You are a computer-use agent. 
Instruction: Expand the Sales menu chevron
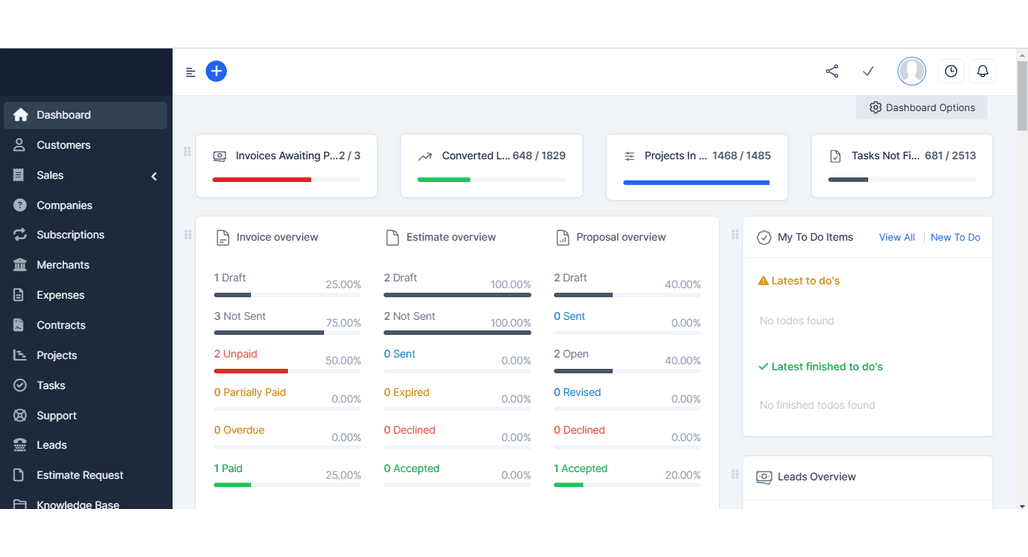154,176
